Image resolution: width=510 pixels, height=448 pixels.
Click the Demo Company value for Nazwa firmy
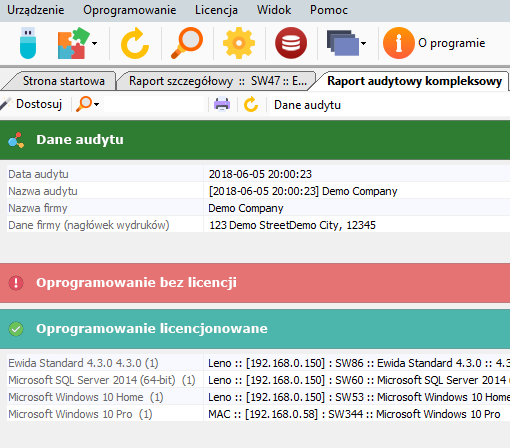click(246, 208)
